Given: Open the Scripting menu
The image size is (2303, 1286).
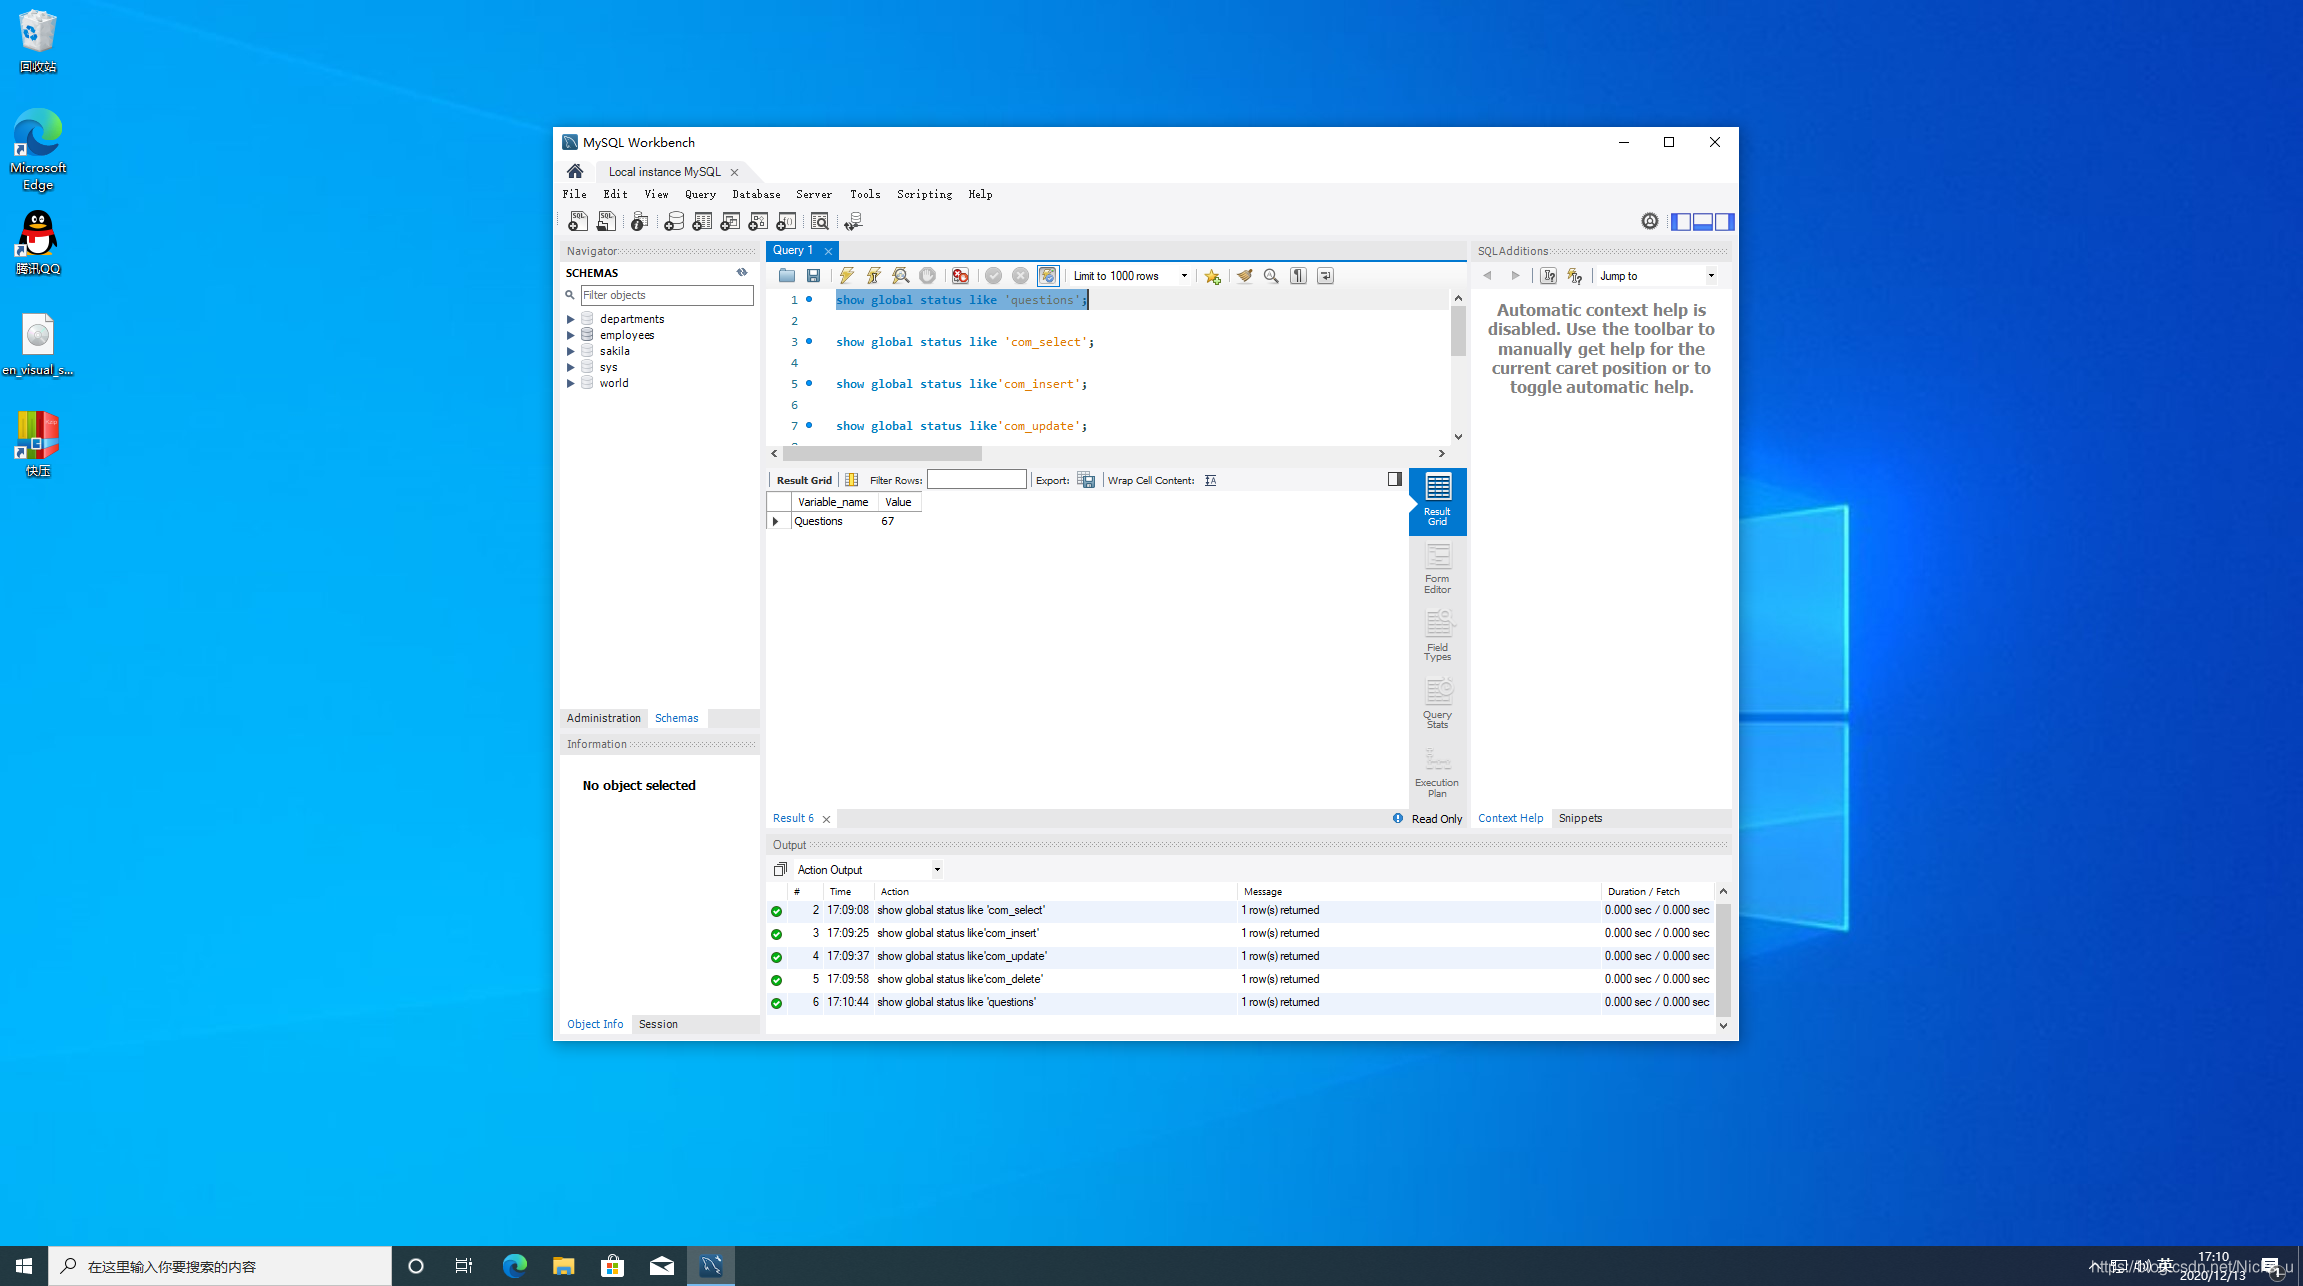Looking at the screenshot, I should pyautogui.click(x=924, y=194).
